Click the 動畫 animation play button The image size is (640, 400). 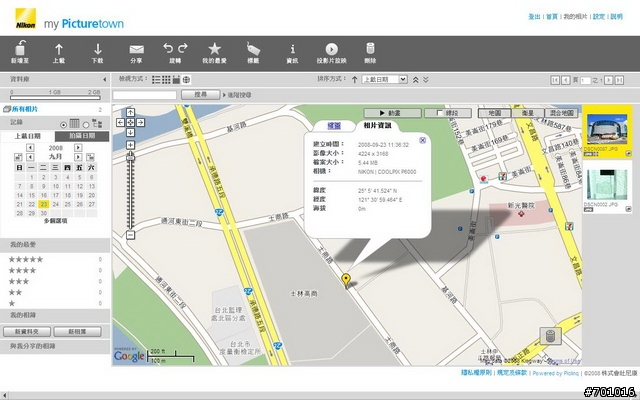point(392,113)
